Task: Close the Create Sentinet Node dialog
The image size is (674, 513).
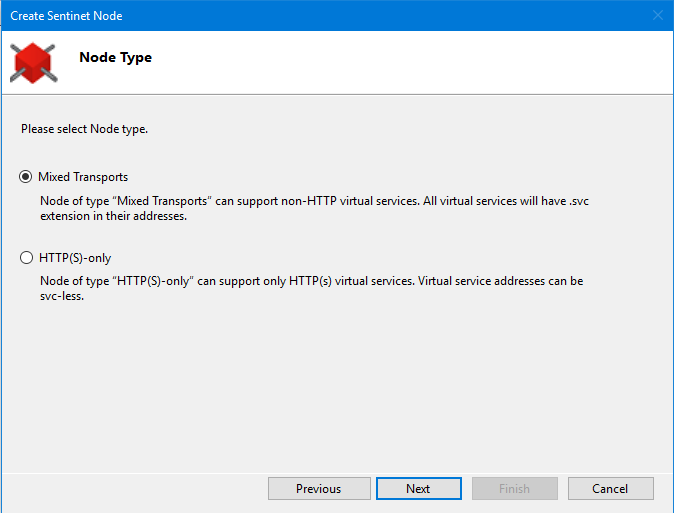Action: point(658,15)
